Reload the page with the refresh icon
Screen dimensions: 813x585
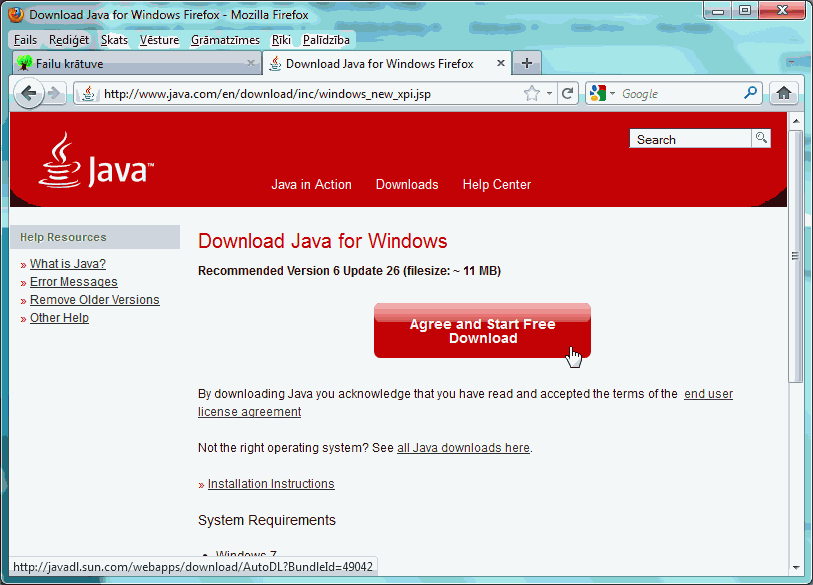(567, 93)
